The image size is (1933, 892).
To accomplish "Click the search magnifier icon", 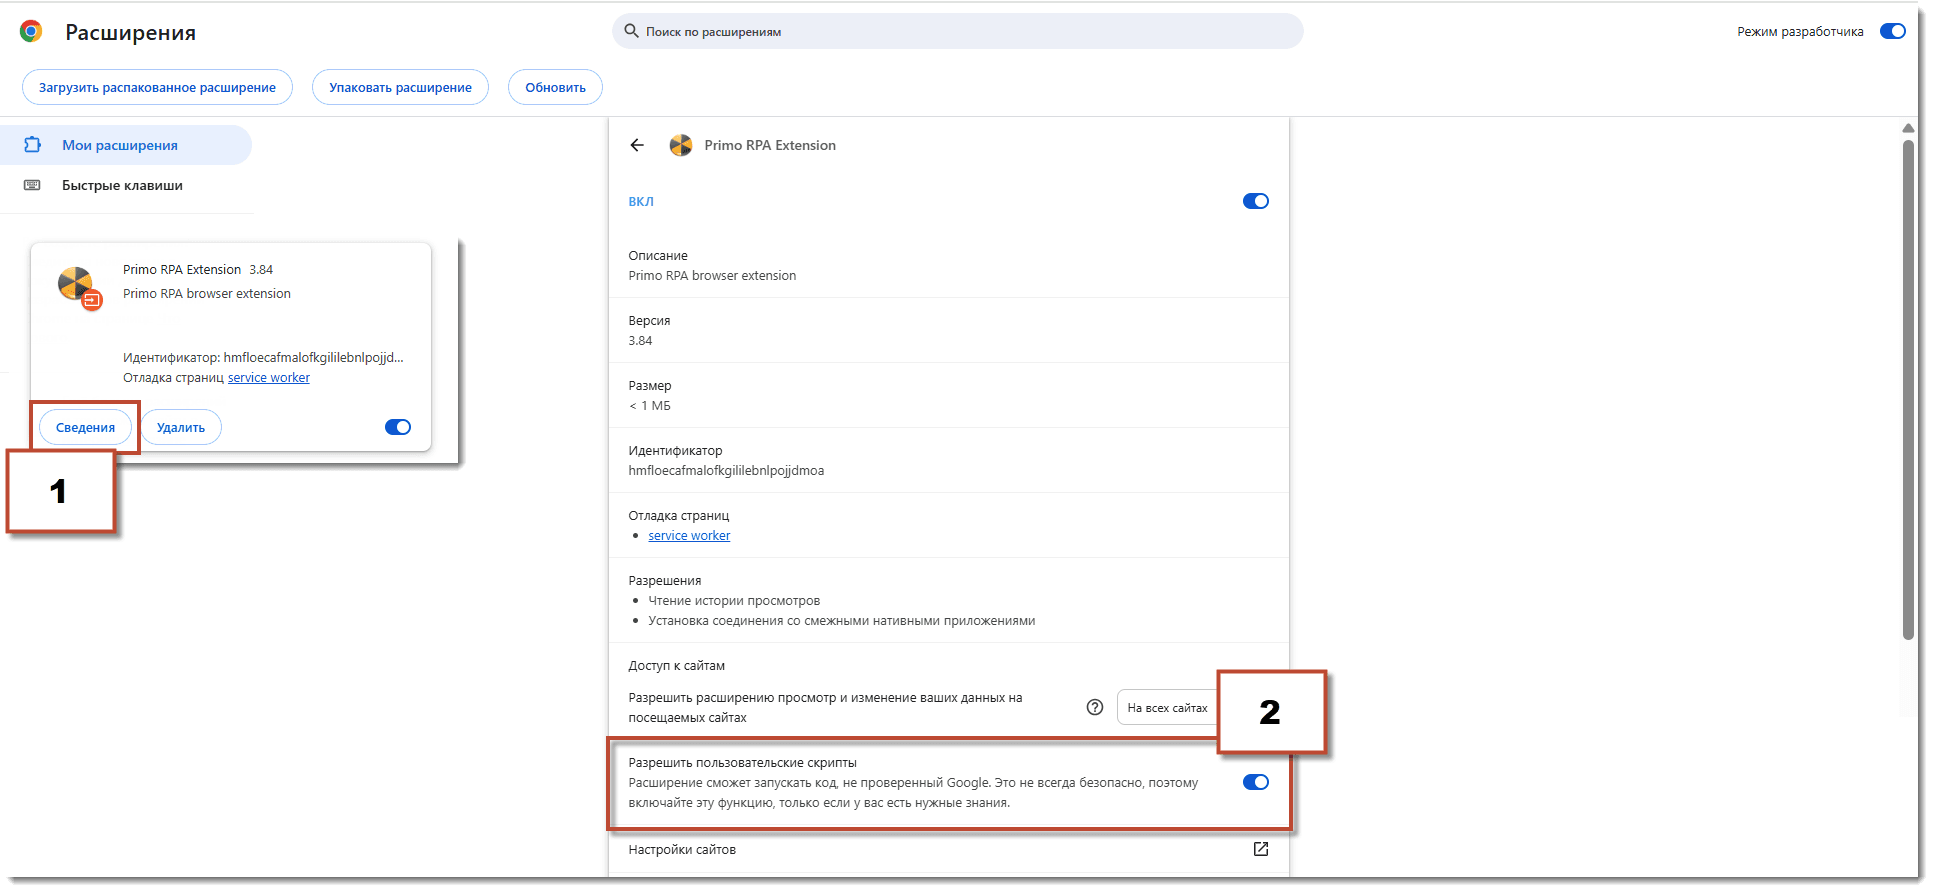I will (631, 31).
